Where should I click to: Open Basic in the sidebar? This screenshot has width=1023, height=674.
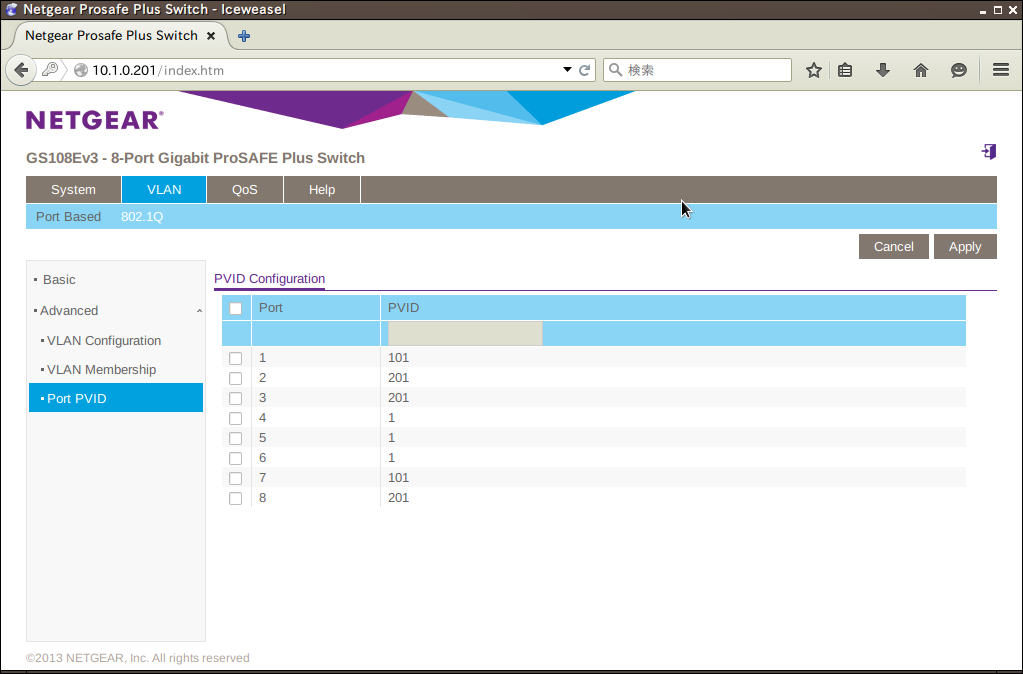59,279
